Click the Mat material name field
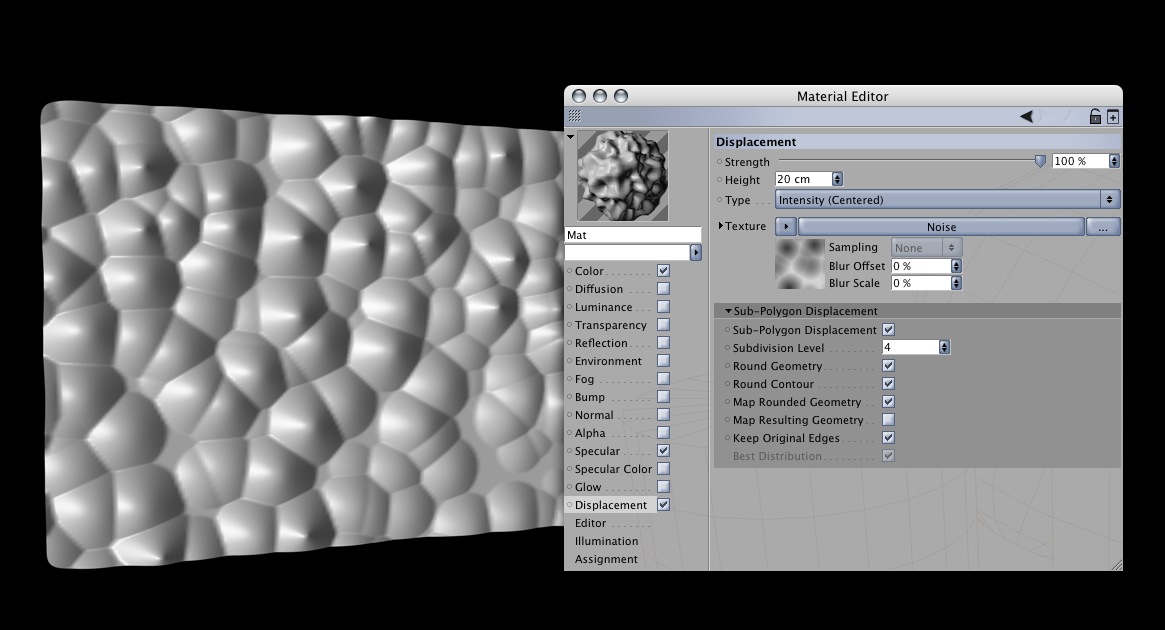This screenshot has height=630, width=1165. tap(633, 235)
